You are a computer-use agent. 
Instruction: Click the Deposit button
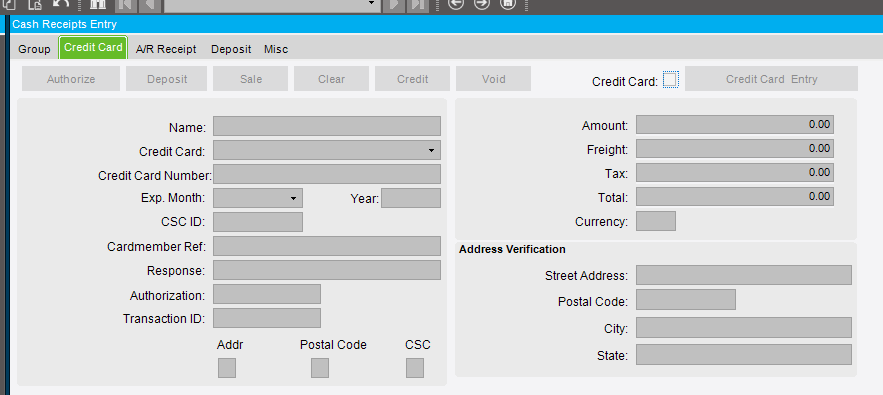pyautogui.click(x=167, y=79)
